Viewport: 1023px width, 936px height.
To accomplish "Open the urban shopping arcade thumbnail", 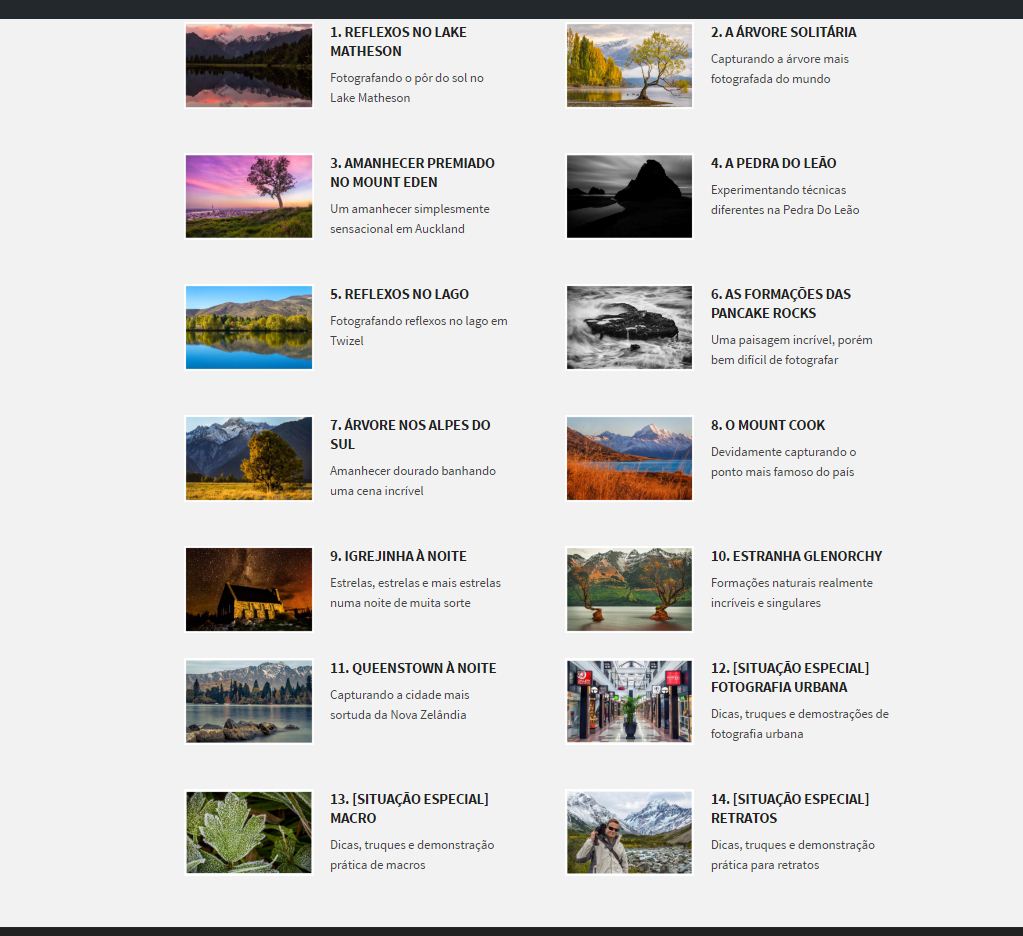I will [x=629, y=701].
